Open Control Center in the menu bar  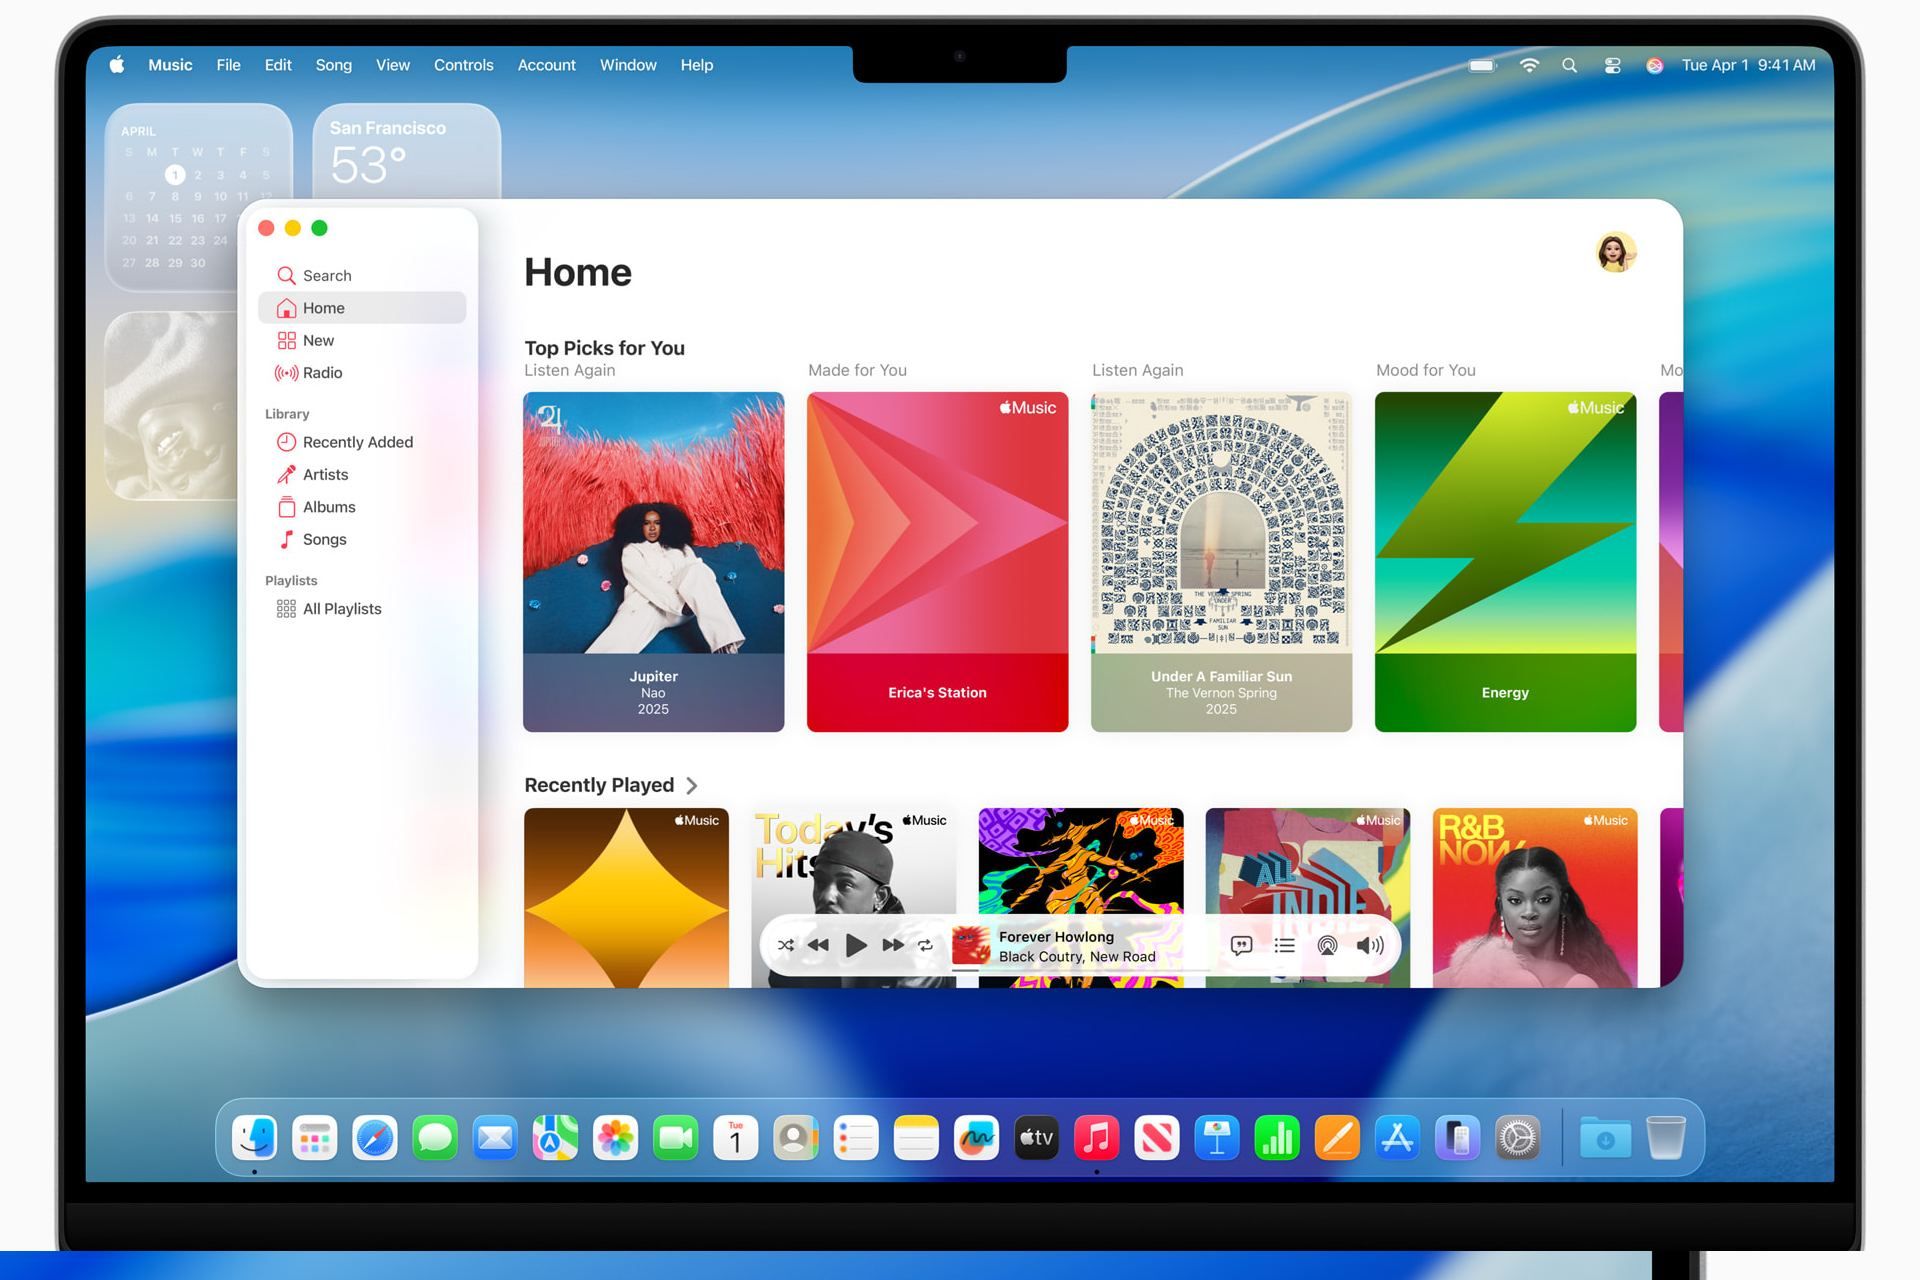tap(1612, 65)
